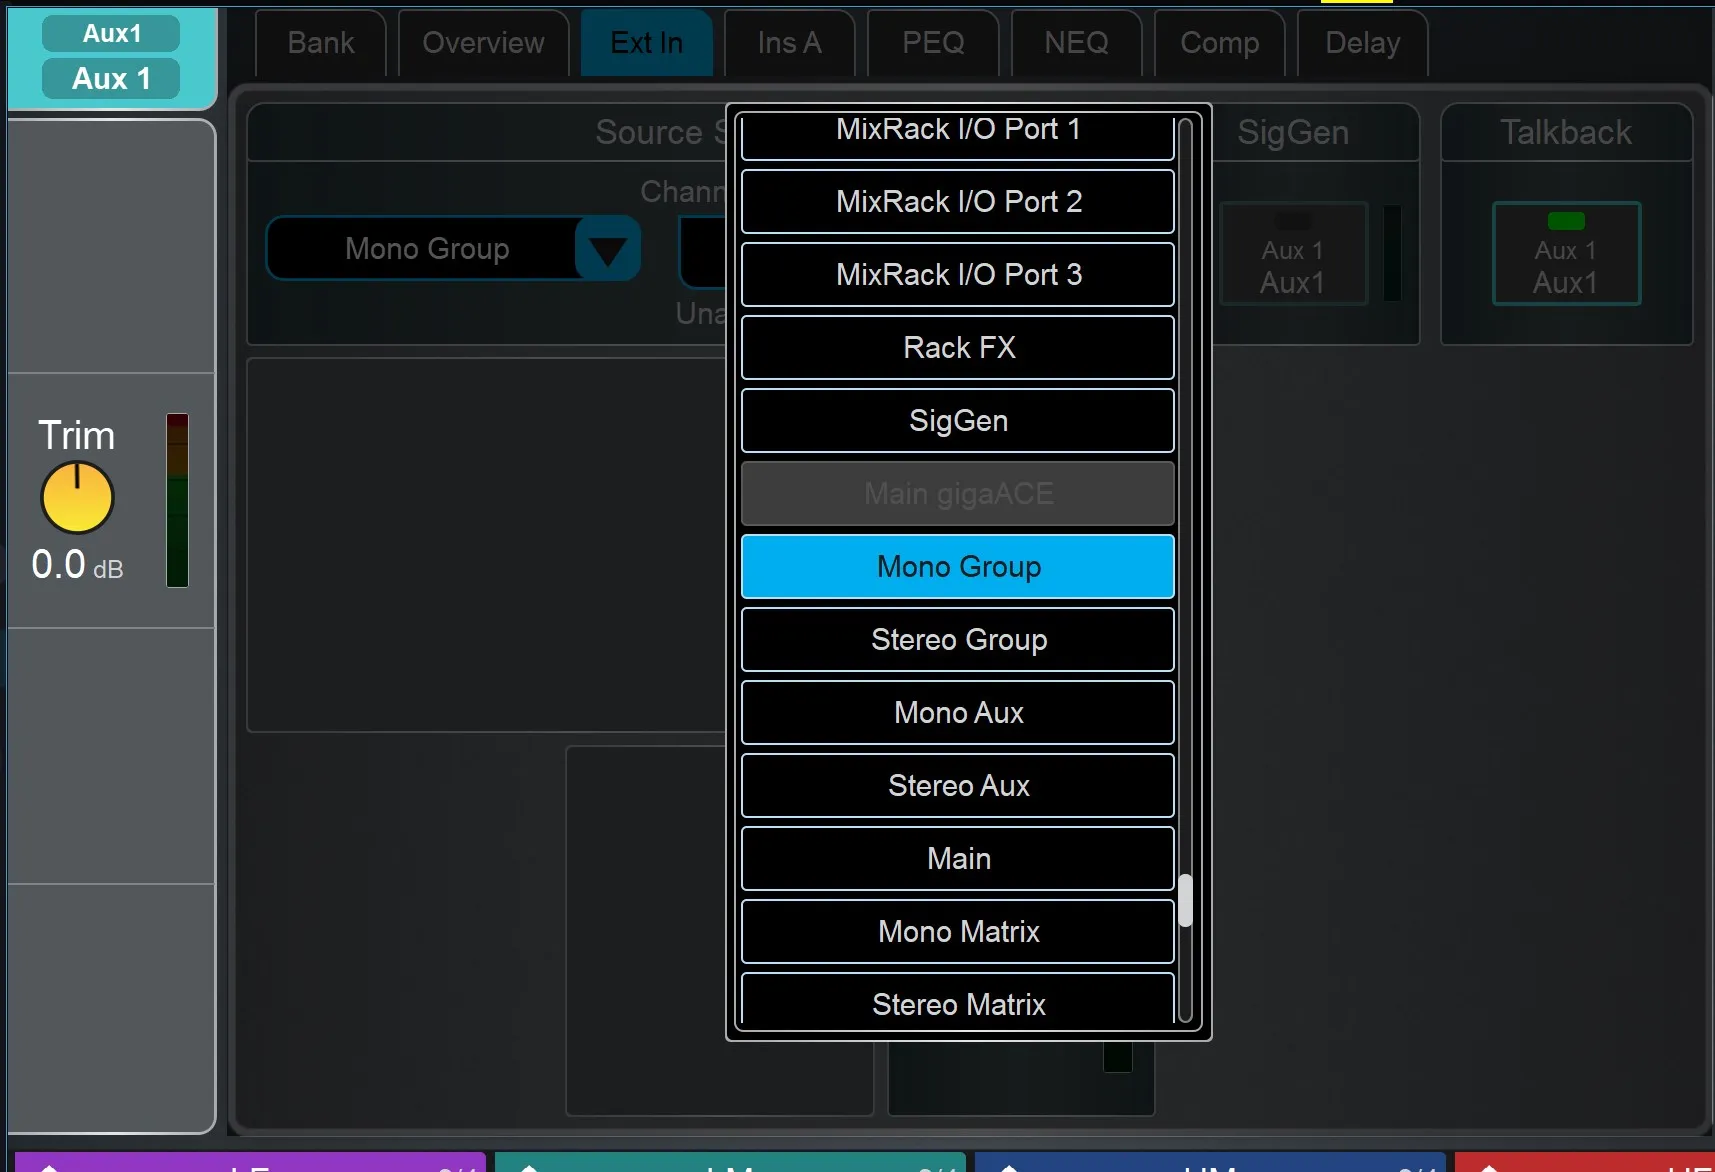Choose Stereo Aux from the list
The height and width of the screenshot is (1172, 1715).
point(958,786)
